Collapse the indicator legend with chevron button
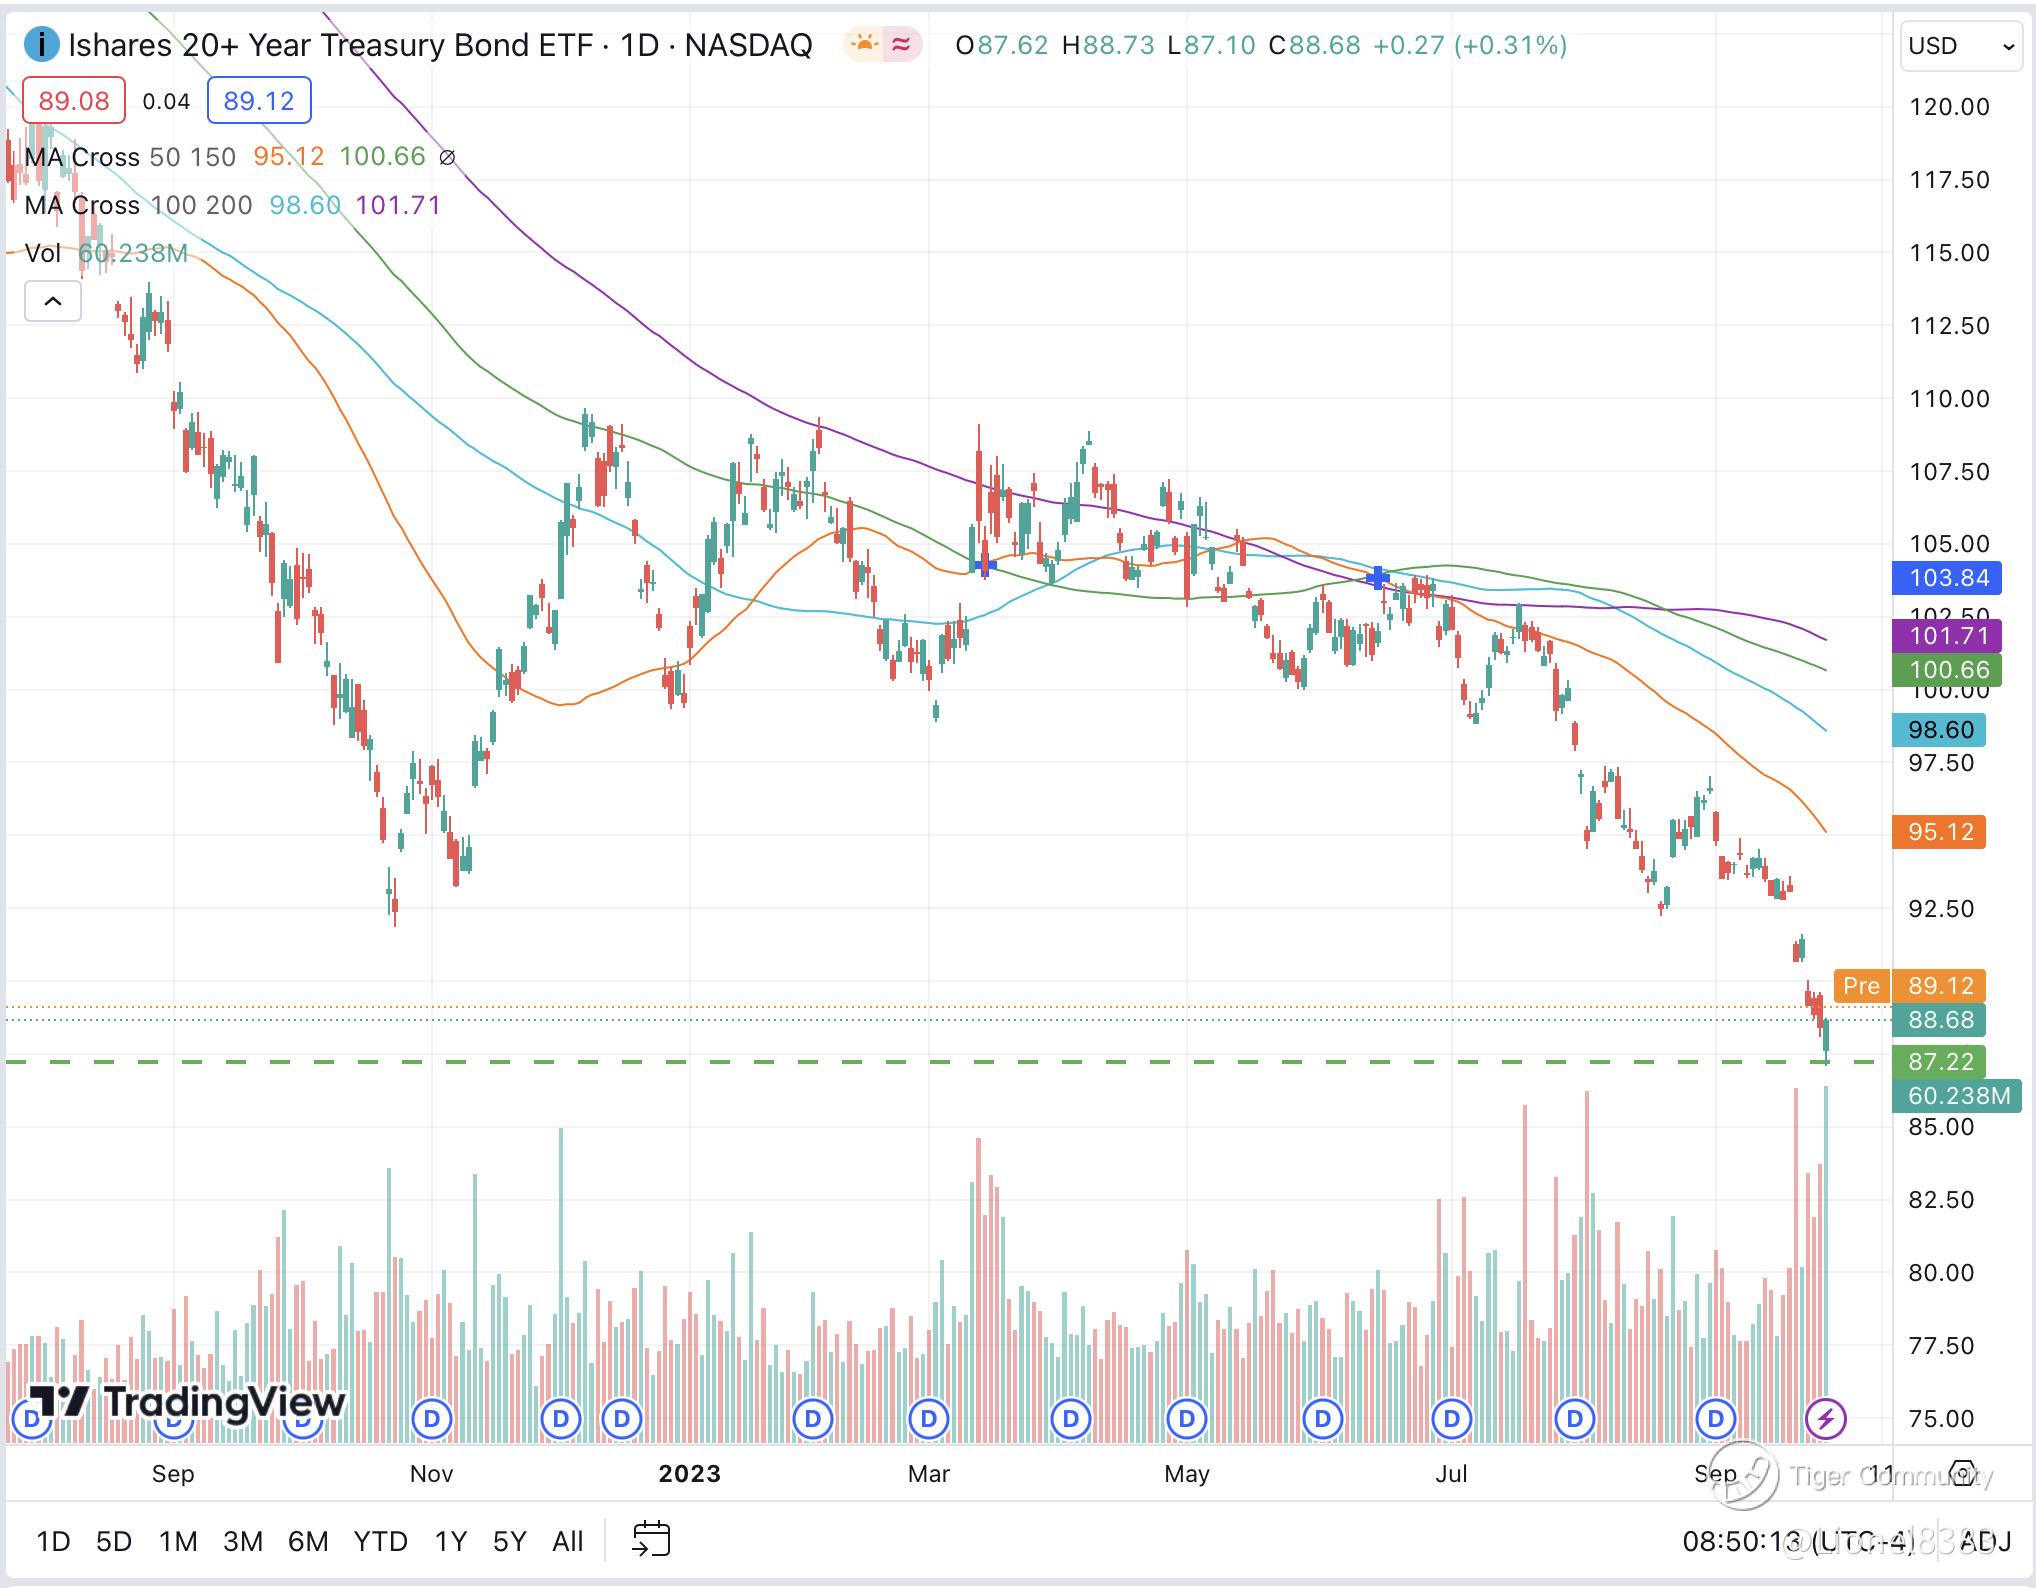 click(53, 301)
